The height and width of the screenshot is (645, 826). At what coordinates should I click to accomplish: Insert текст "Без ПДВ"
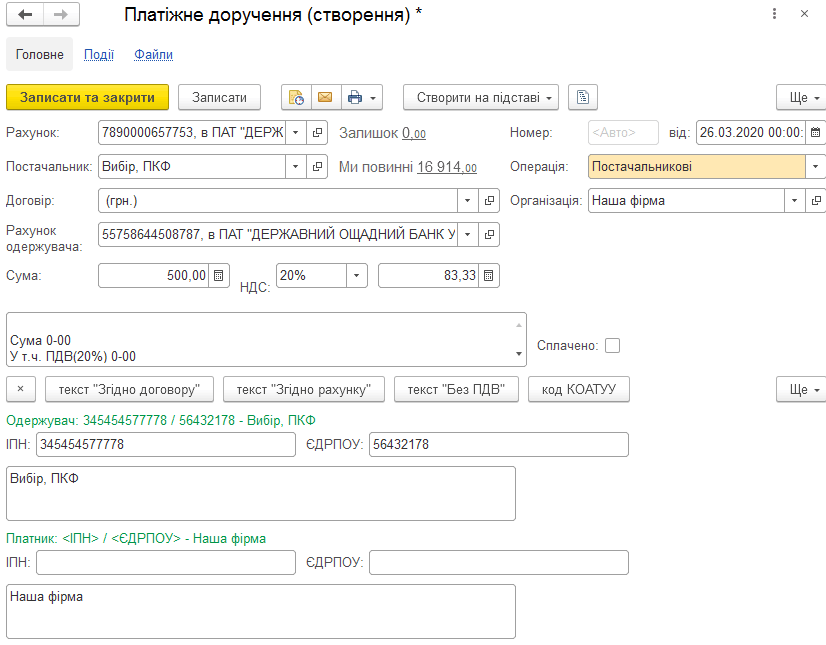[x=456, y=389]
